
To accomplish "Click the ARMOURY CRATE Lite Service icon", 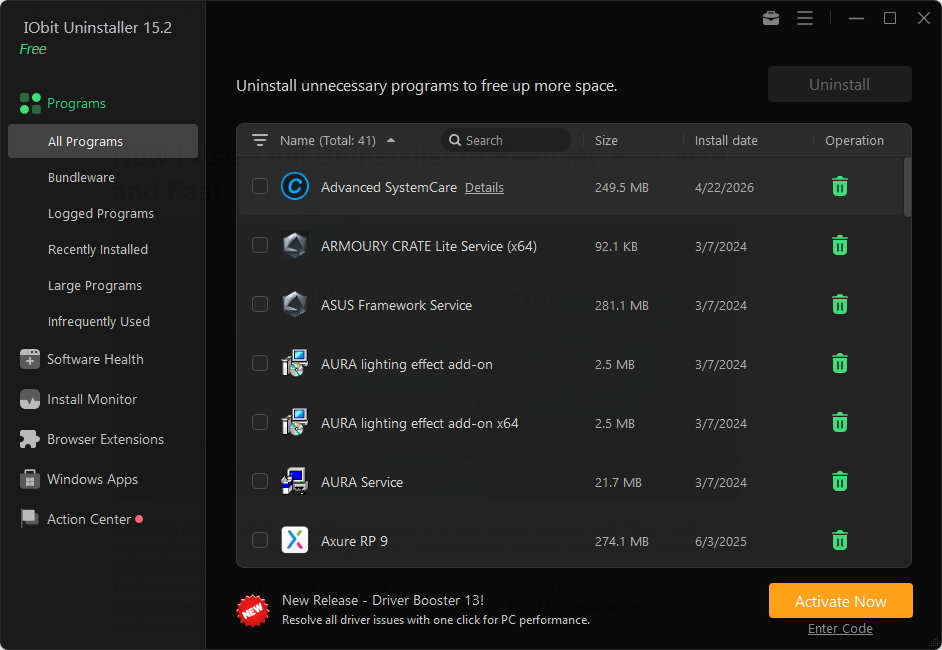I will [x=295, y=246].
